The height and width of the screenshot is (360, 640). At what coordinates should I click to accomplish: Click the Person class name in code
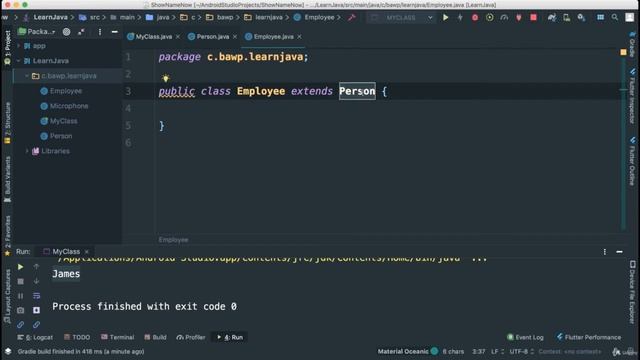tap(357, 91)
